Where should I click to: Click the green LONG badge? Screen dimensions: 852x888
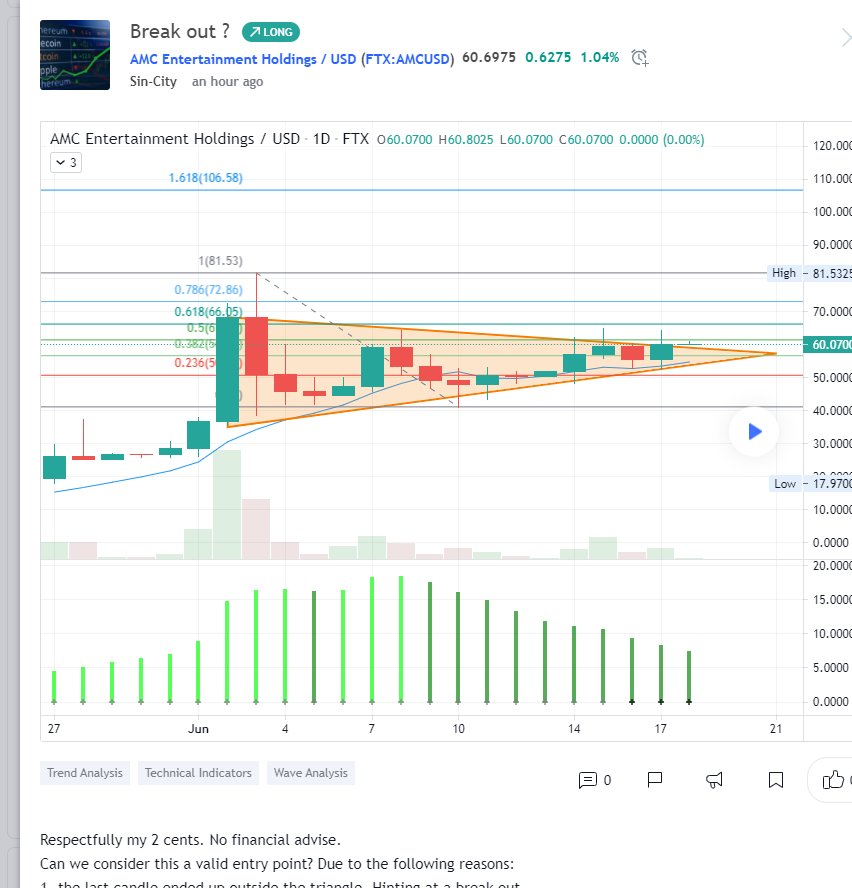tap(270, 32)
